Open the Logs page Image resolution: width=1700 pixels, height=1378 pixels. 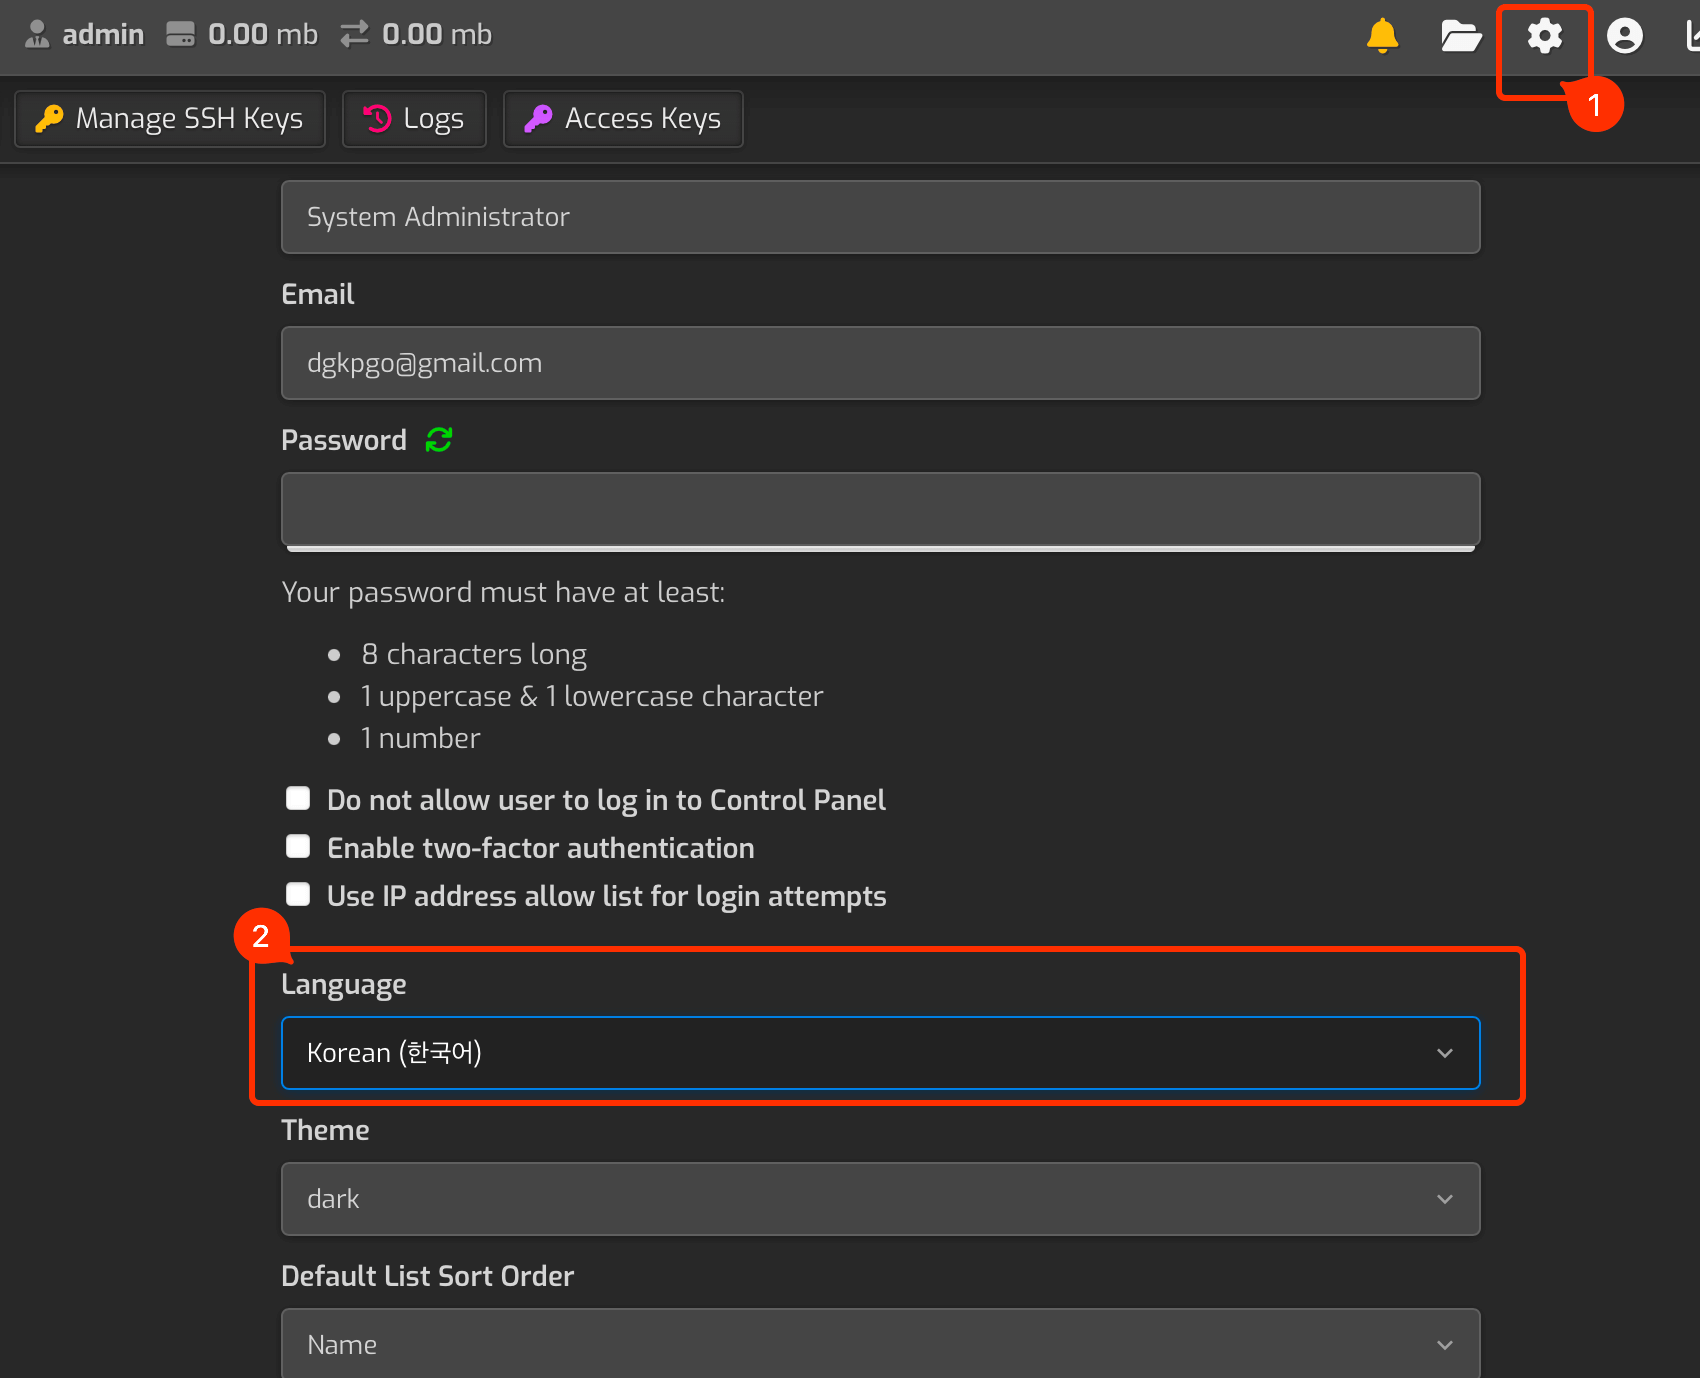click(x=414, y=119)
